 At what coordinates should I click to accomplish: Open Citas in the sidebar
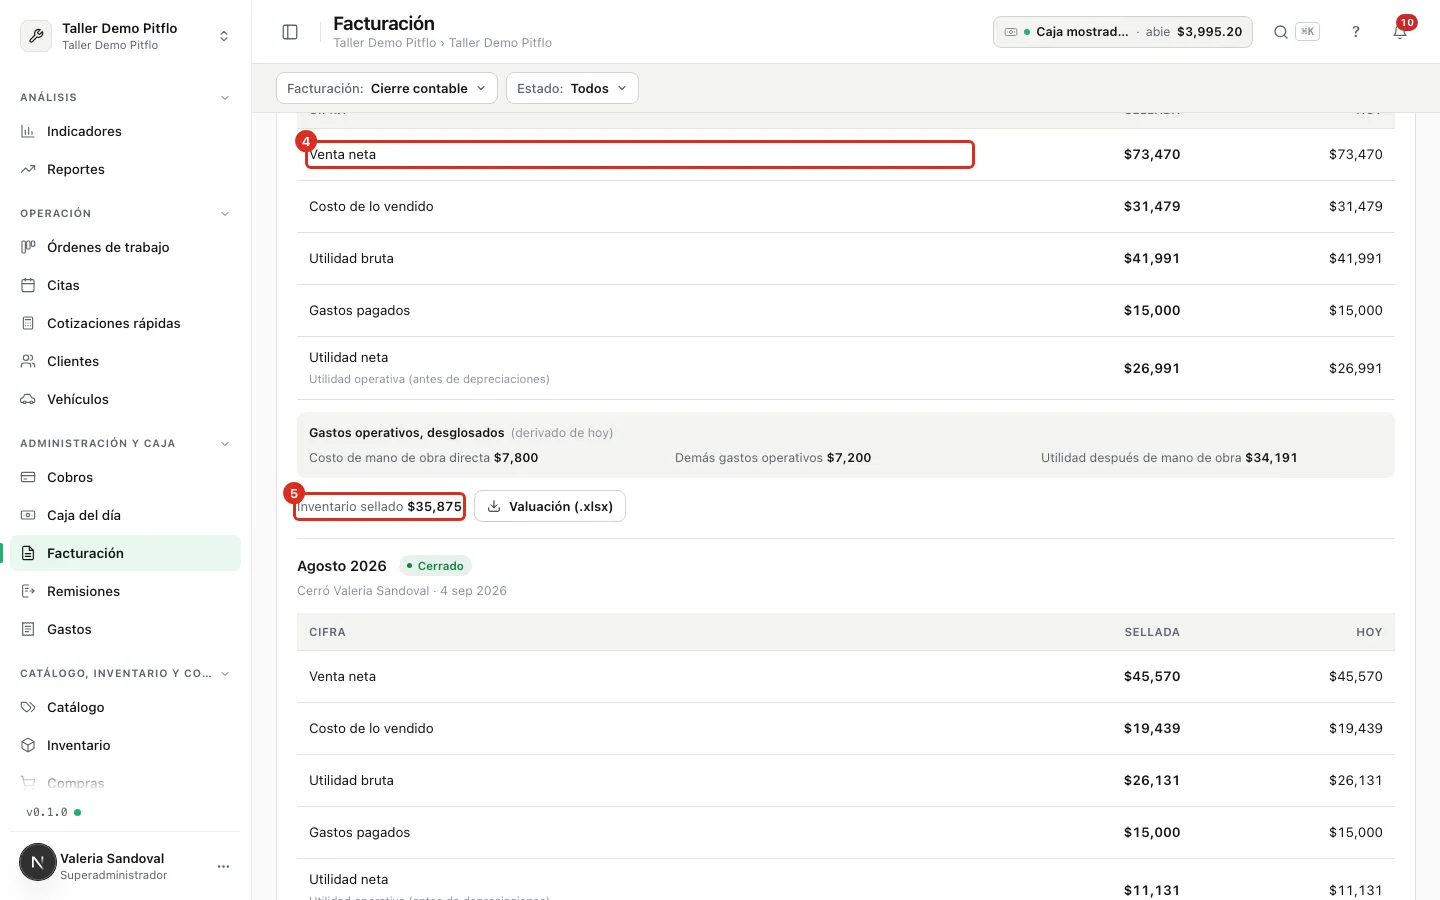click(126, 285)
